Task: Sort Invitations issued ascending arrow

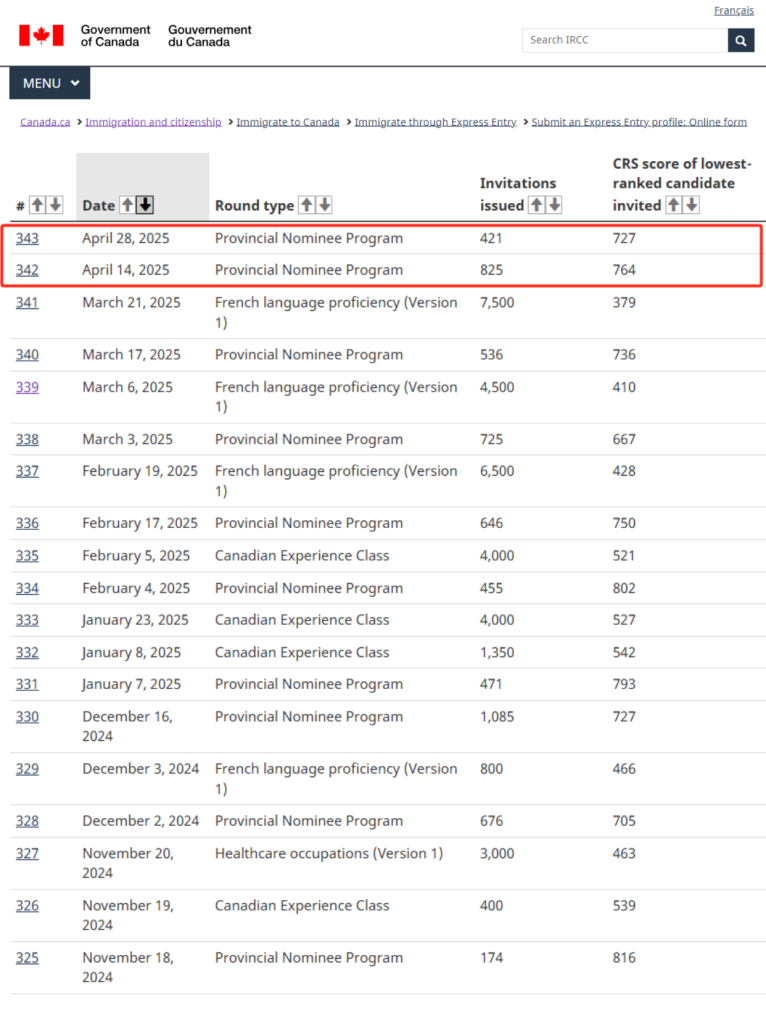Action: pyautogui.click(x=536, y=205)
